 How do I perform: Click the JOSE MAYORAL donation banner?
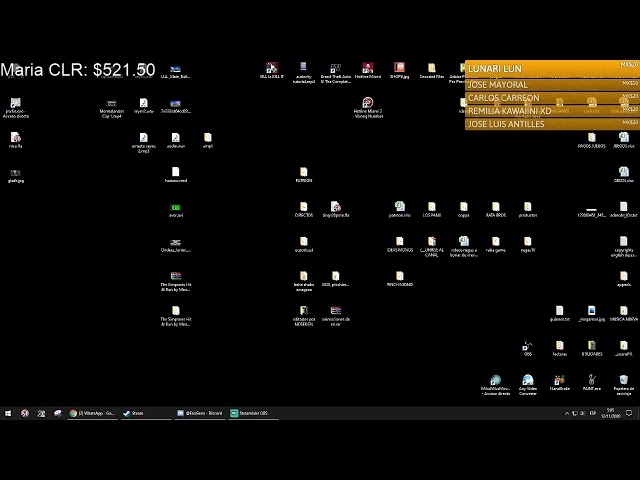tap(552, 84)
